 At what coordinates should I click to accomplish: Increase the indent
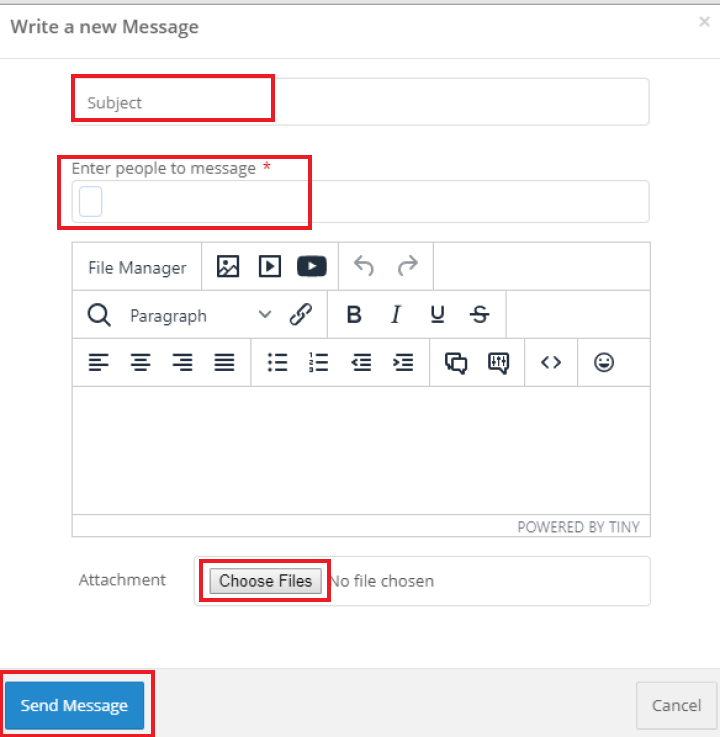tap(403, 362)
